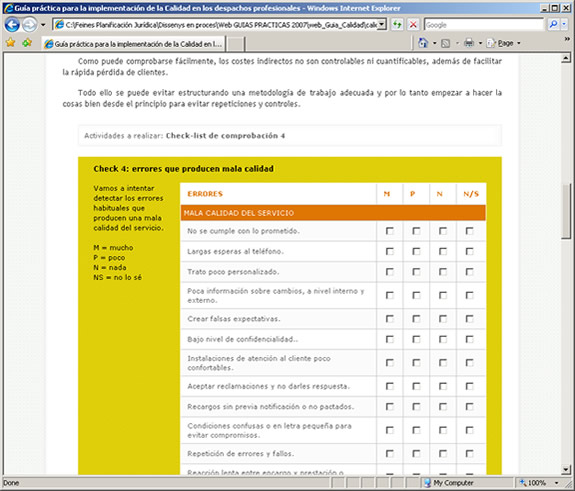Check N/S for 'Crear falsas expectativas'
The width and height of the screenshot is (575, 491).
[469, 319]
